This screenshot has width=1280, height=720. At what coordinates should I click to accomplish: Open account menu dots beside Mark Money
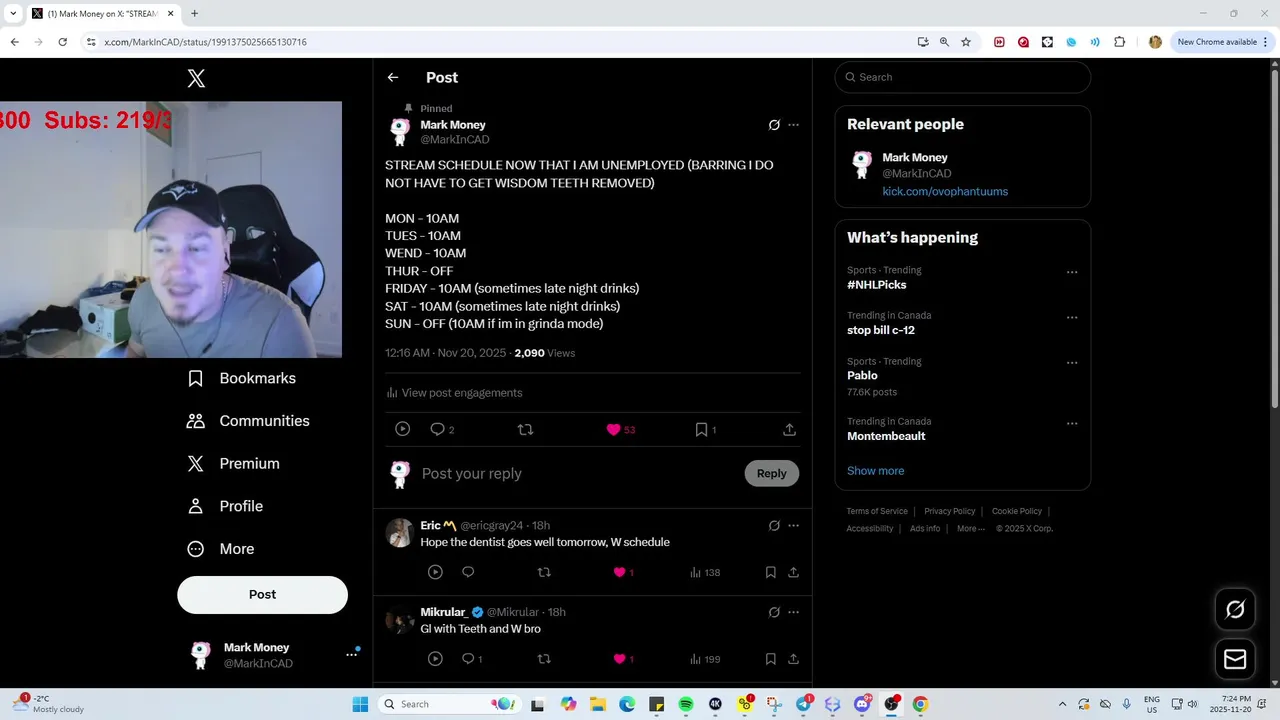(x=351, y=654)
